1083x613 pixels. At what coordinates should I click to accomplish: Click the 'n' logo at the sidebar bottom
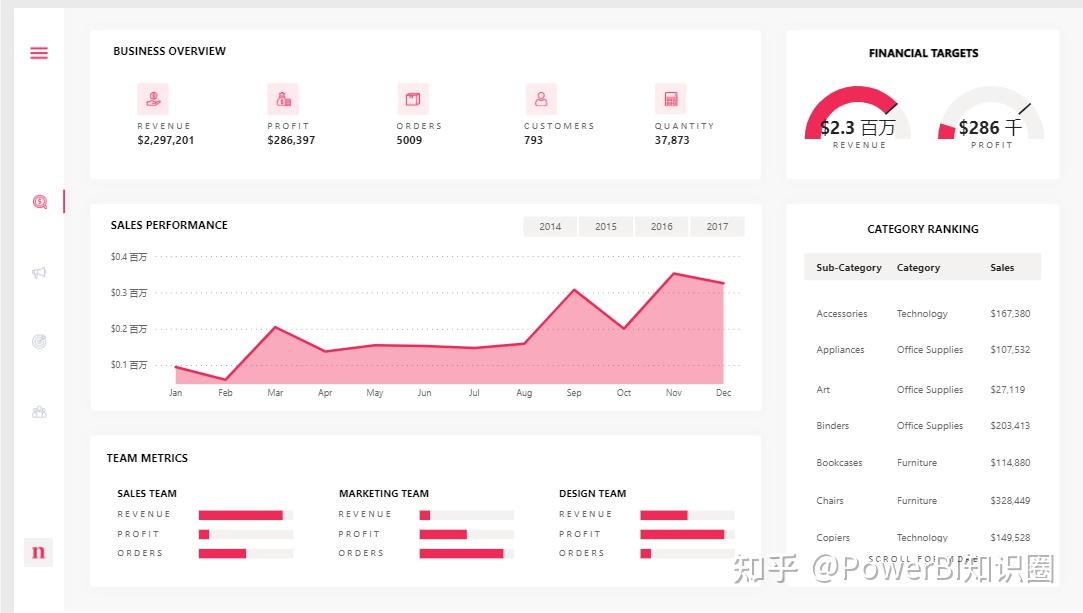click(38, 551)
